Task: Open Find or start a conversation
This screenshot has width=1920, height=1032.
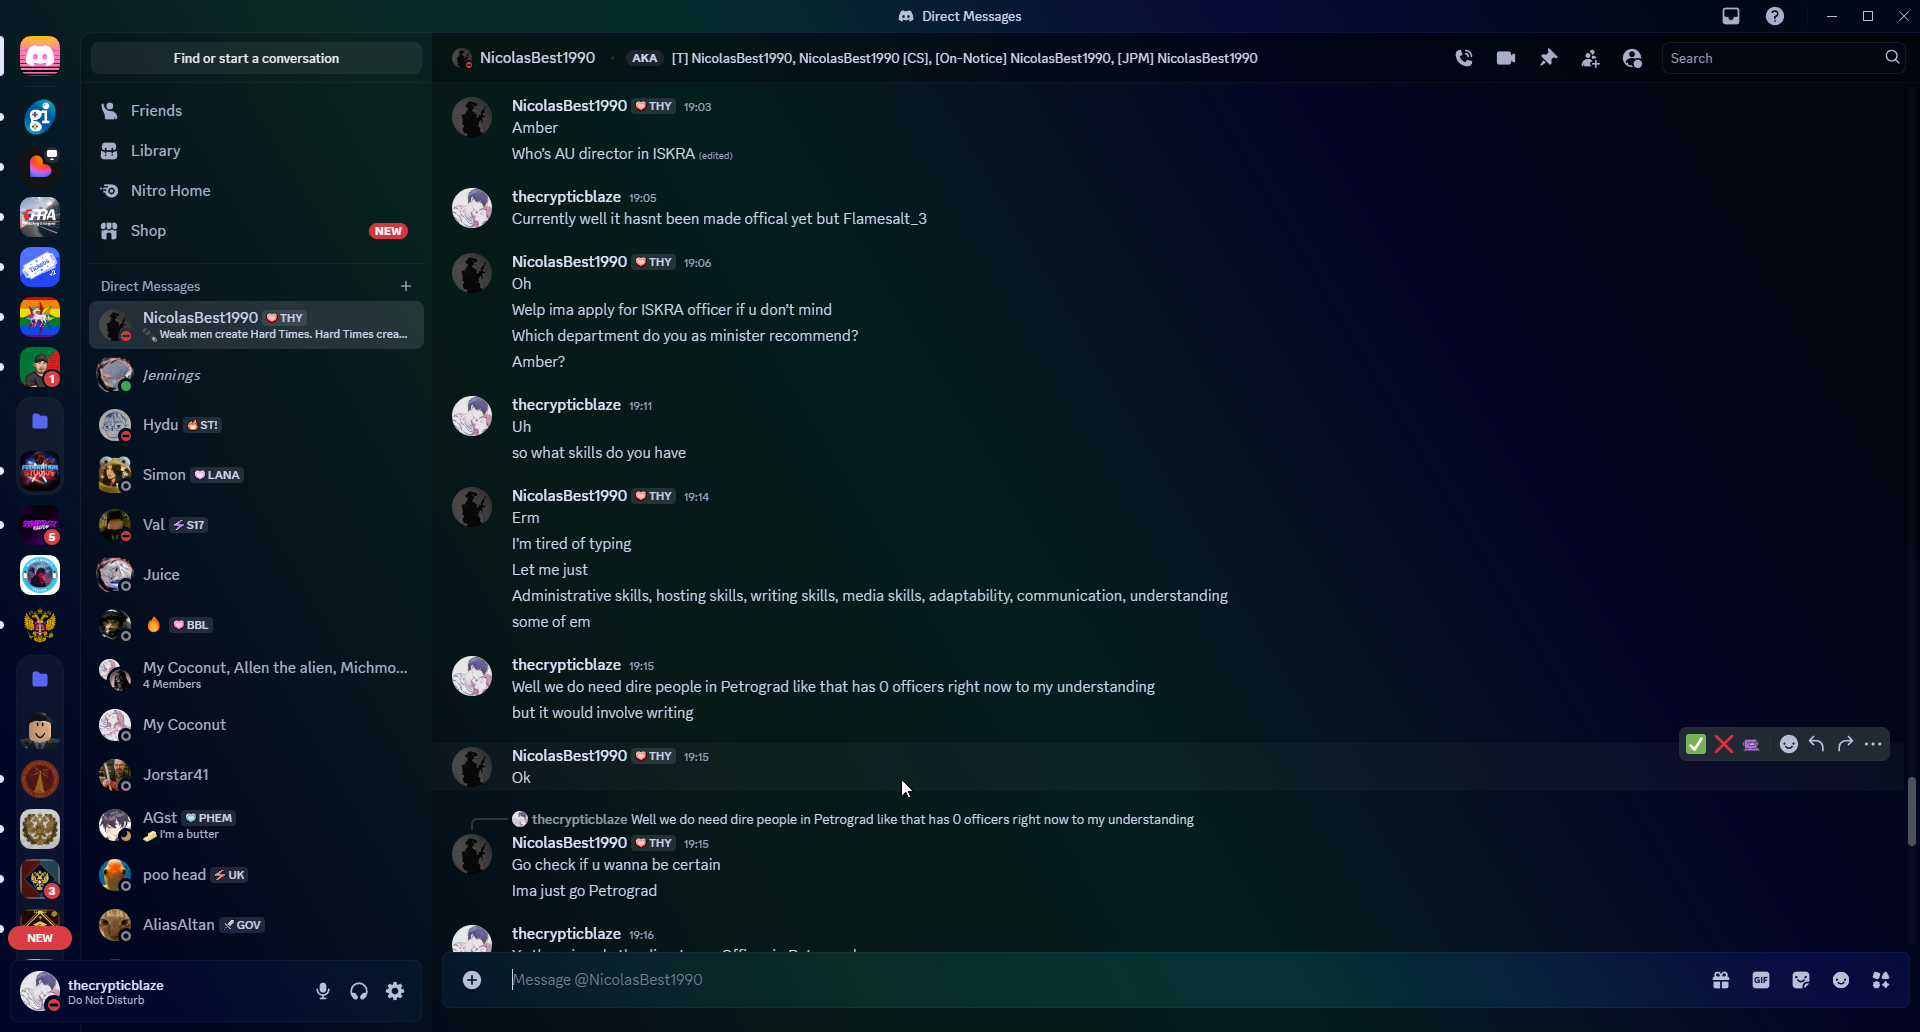Action: (x=257, y=58)
